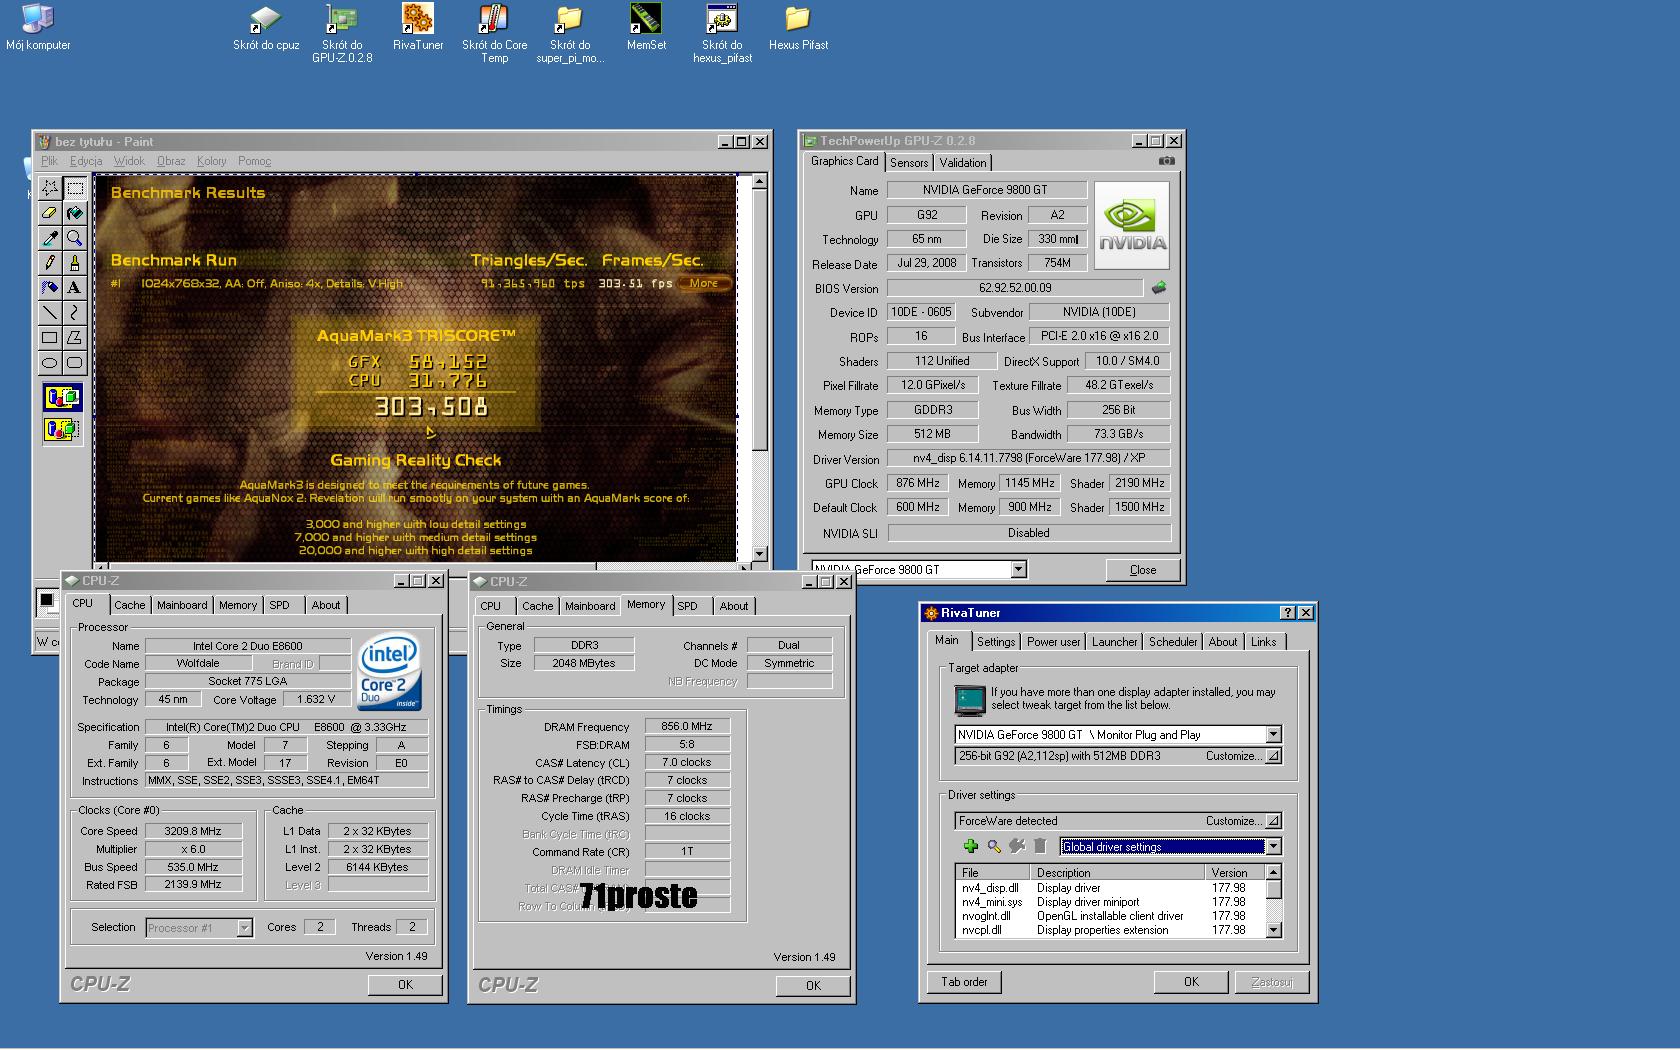
Task: Click the Core Speed value 3209.8 MHz
Action: (193, 831)
